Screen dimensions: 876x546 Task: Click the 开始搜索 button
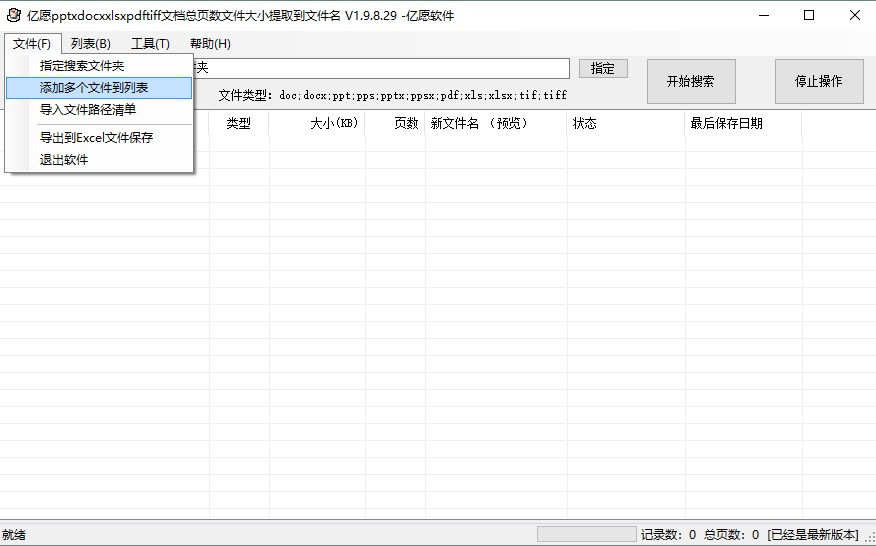click(691, 82)
